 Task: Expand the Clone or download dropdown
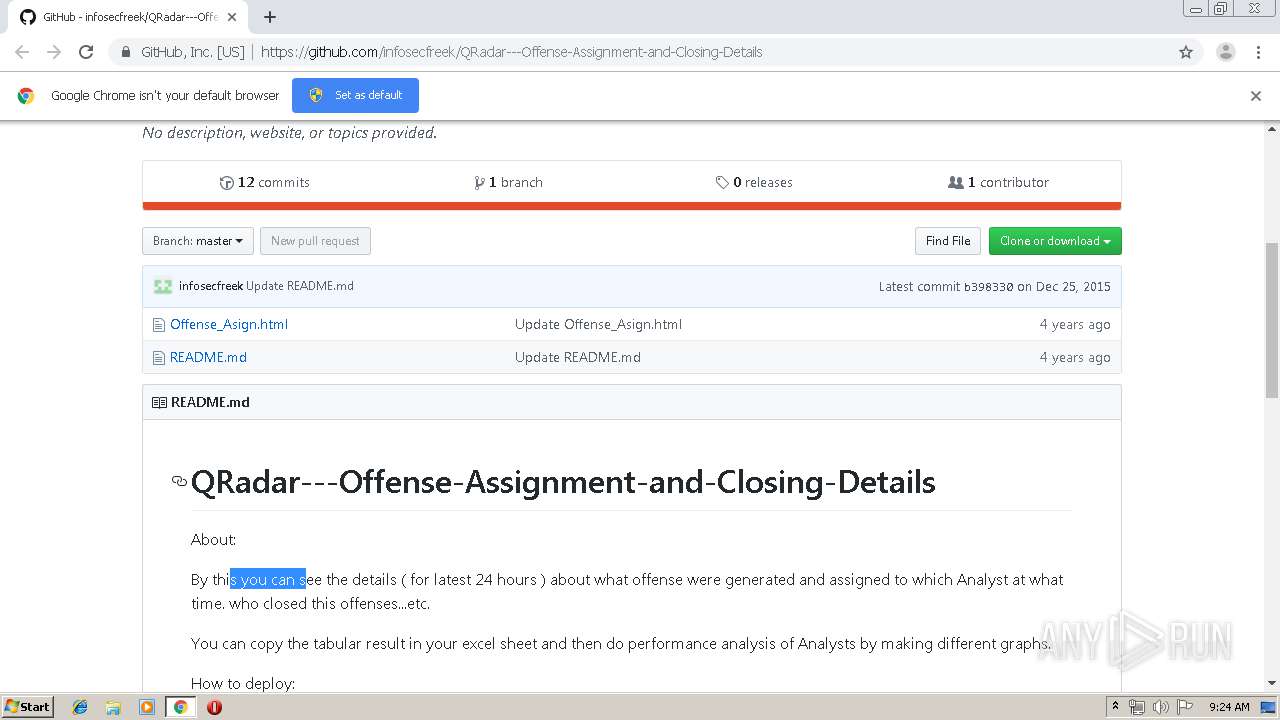tap(1055, 241)
